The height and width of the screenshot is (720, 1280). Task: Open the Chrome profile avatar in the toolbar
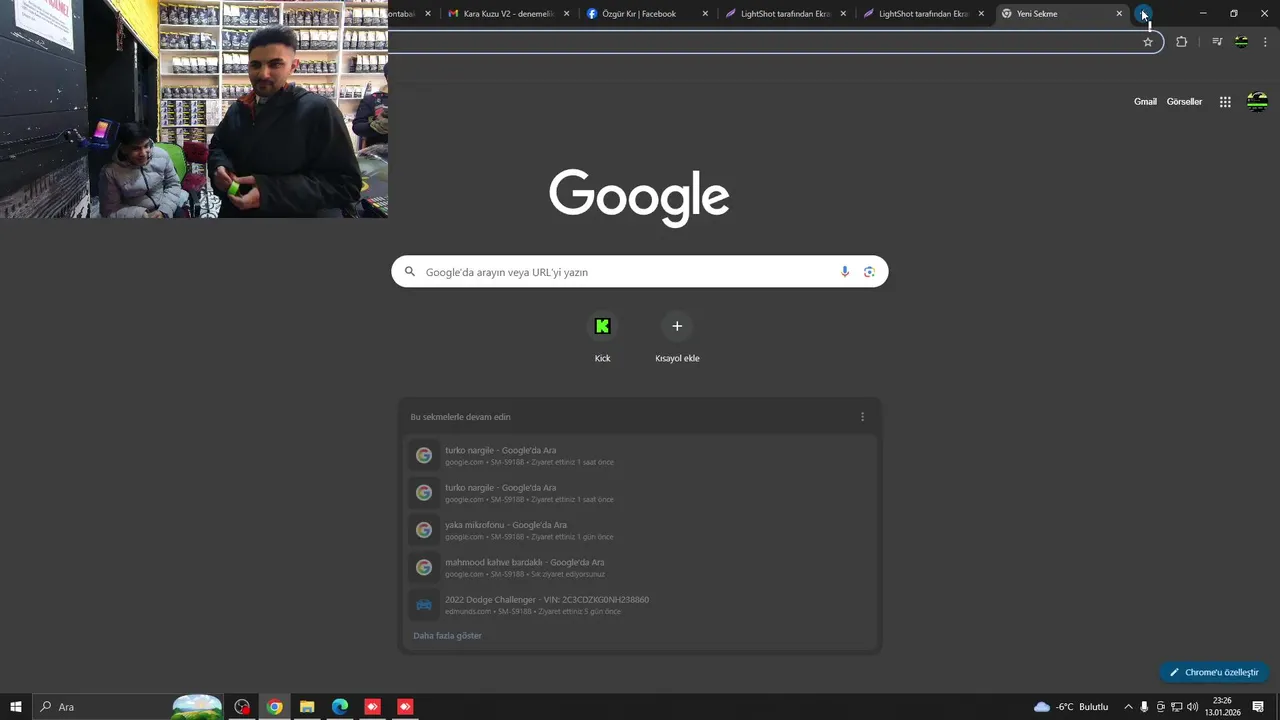point(1242,42)
